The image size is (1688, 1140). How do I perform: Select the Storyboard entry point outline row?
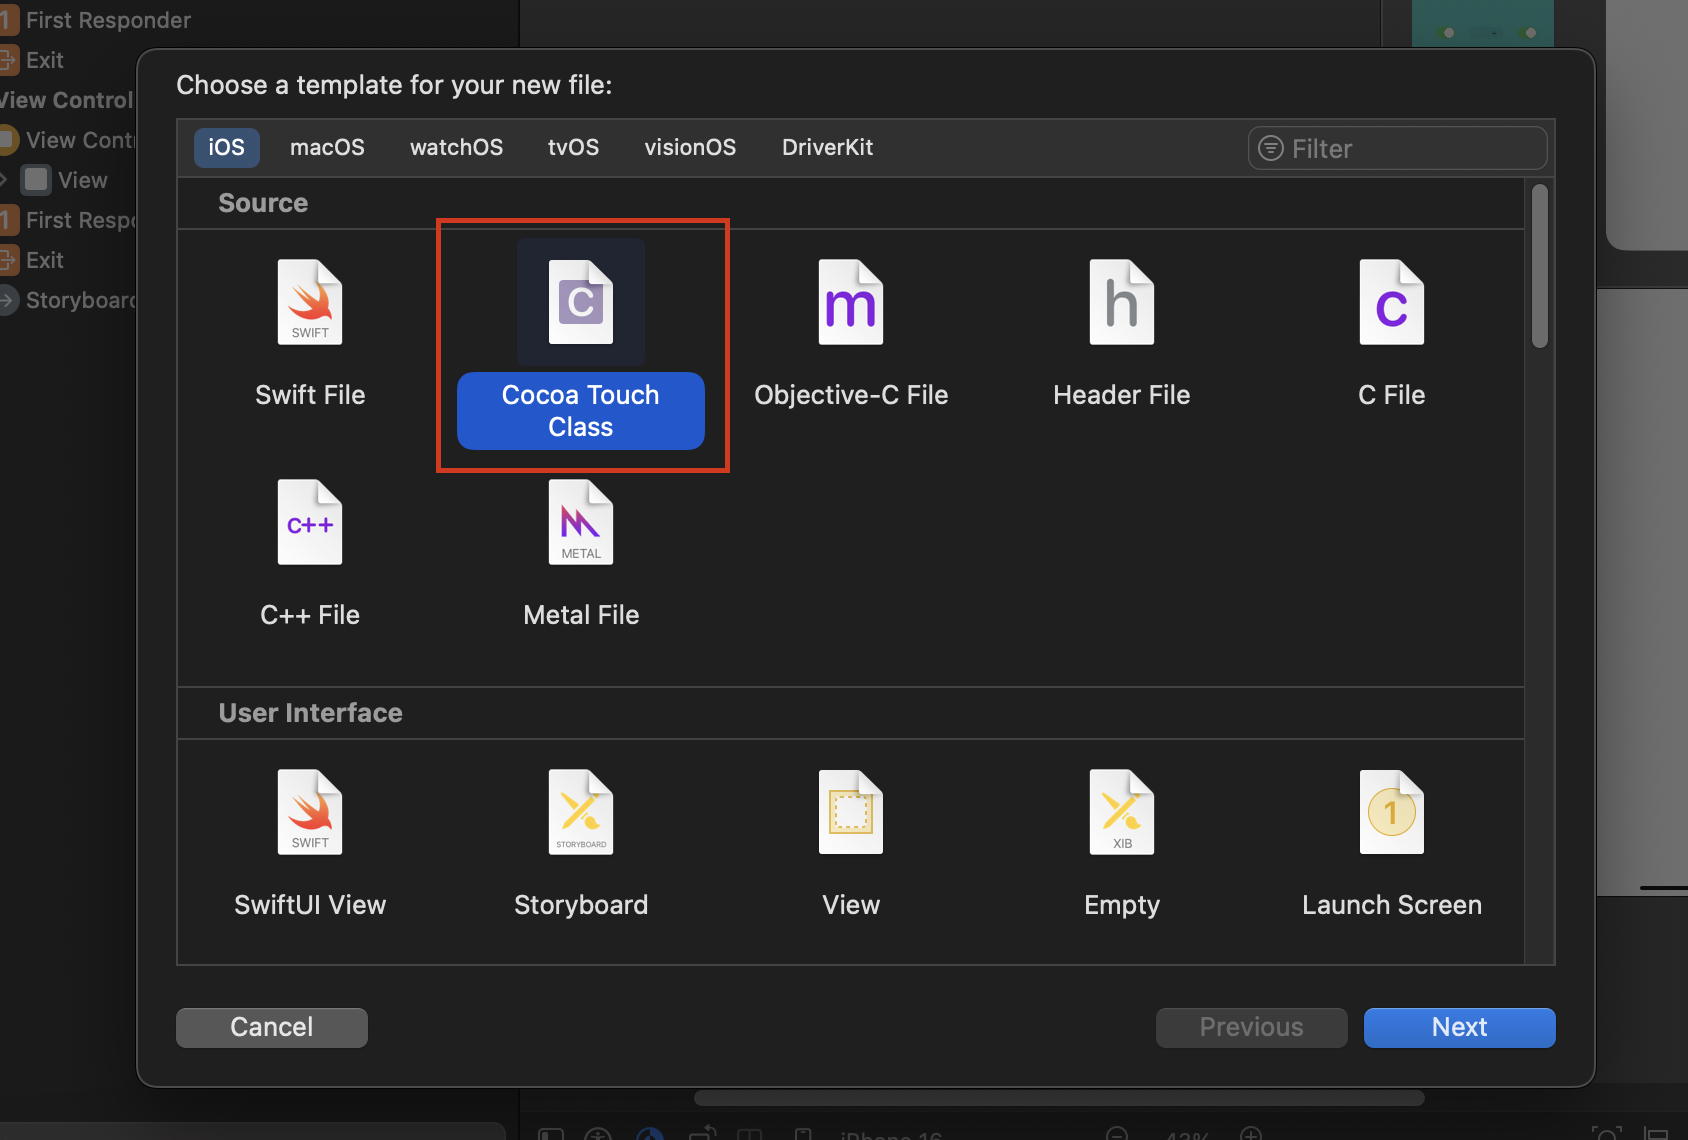[x=68, y=300]
